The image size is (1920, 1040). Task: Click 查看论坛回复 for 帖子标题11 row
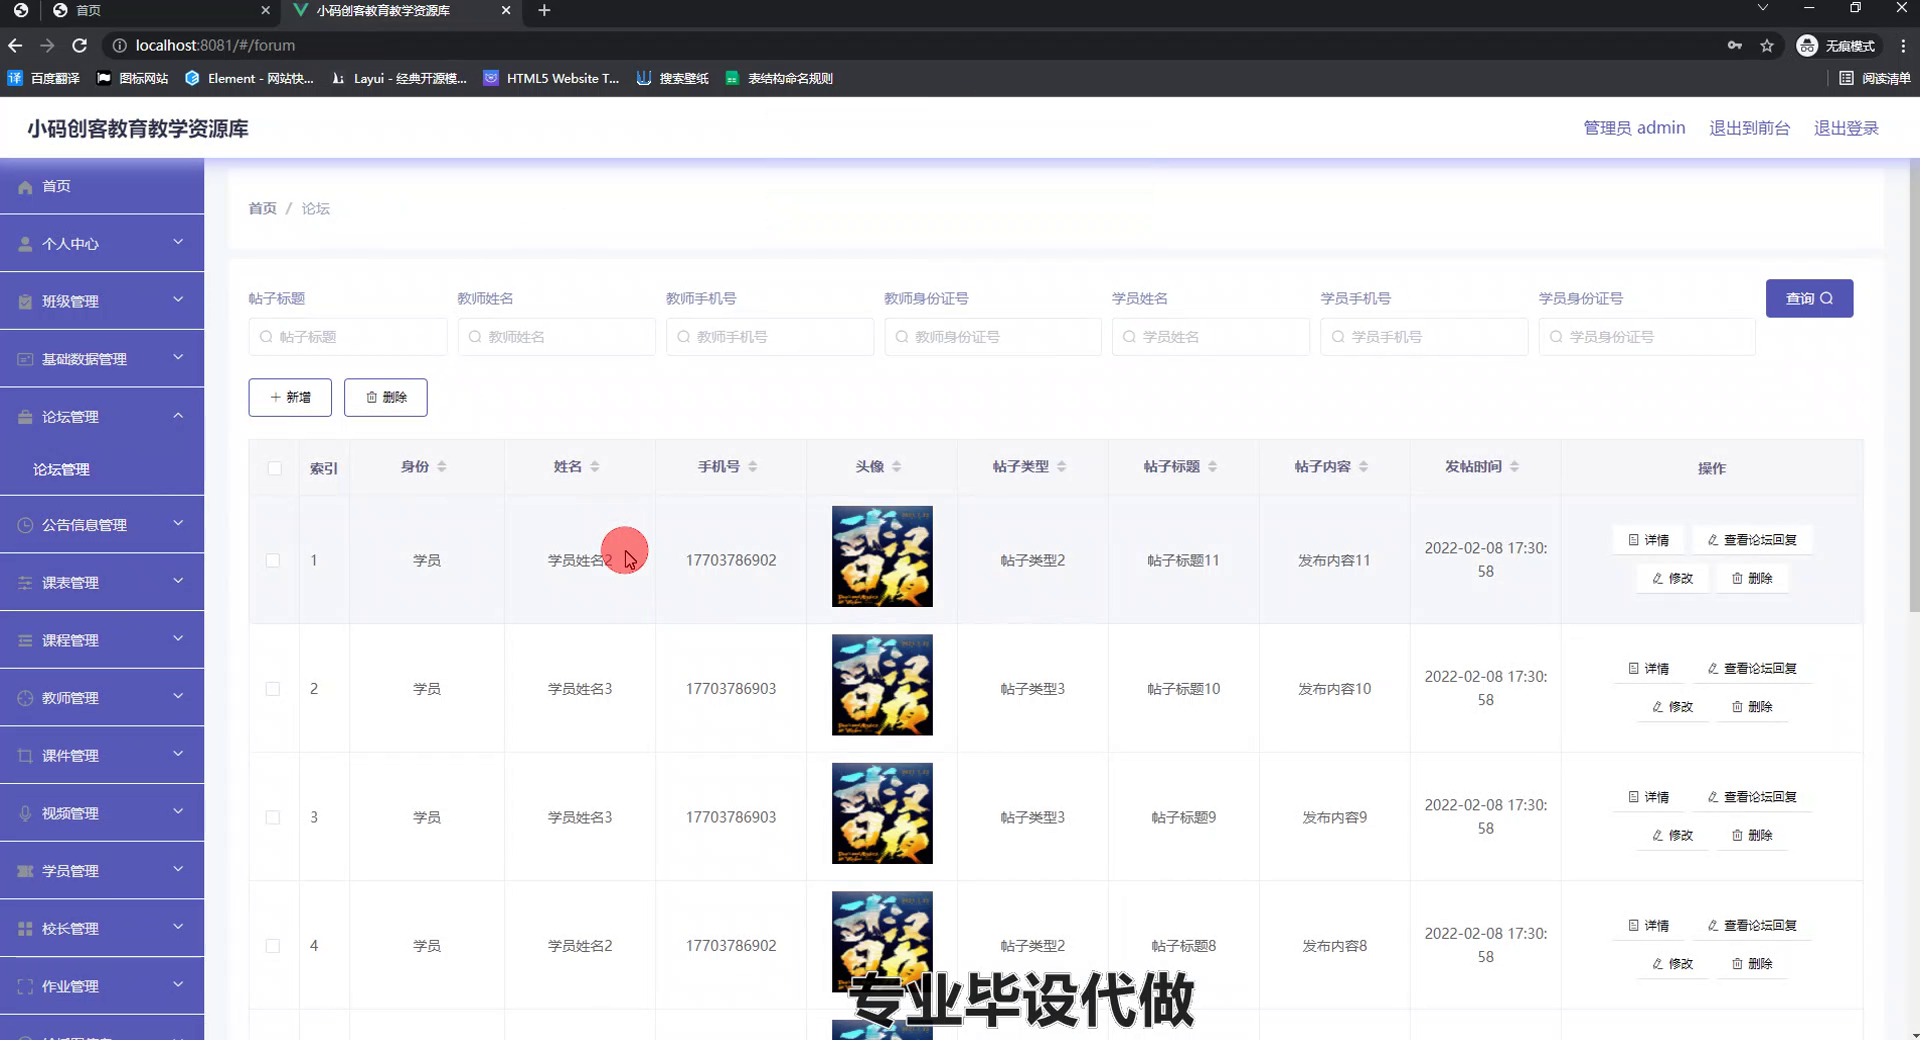(1752, 540)
